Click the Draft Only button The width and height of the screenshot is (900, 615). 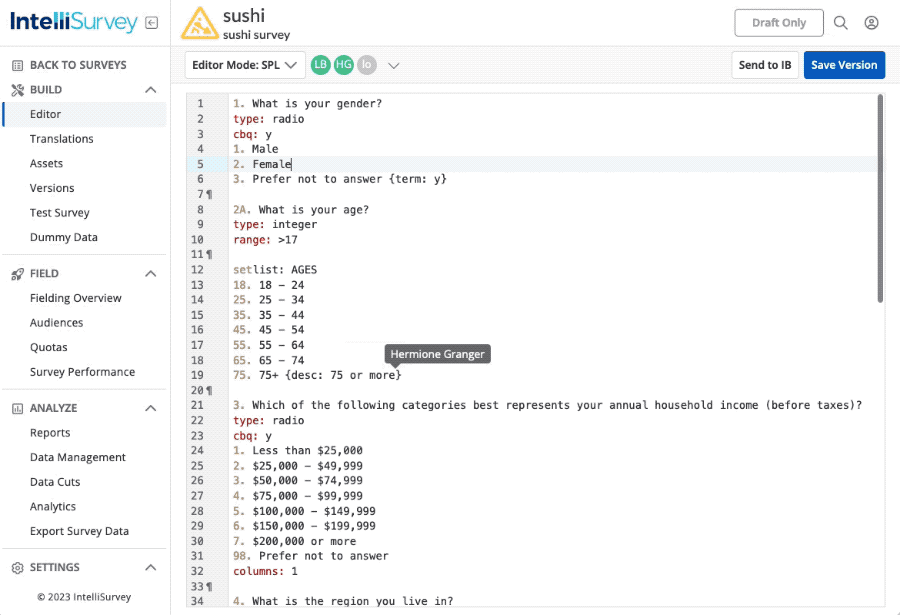click(x=779, y=22)
